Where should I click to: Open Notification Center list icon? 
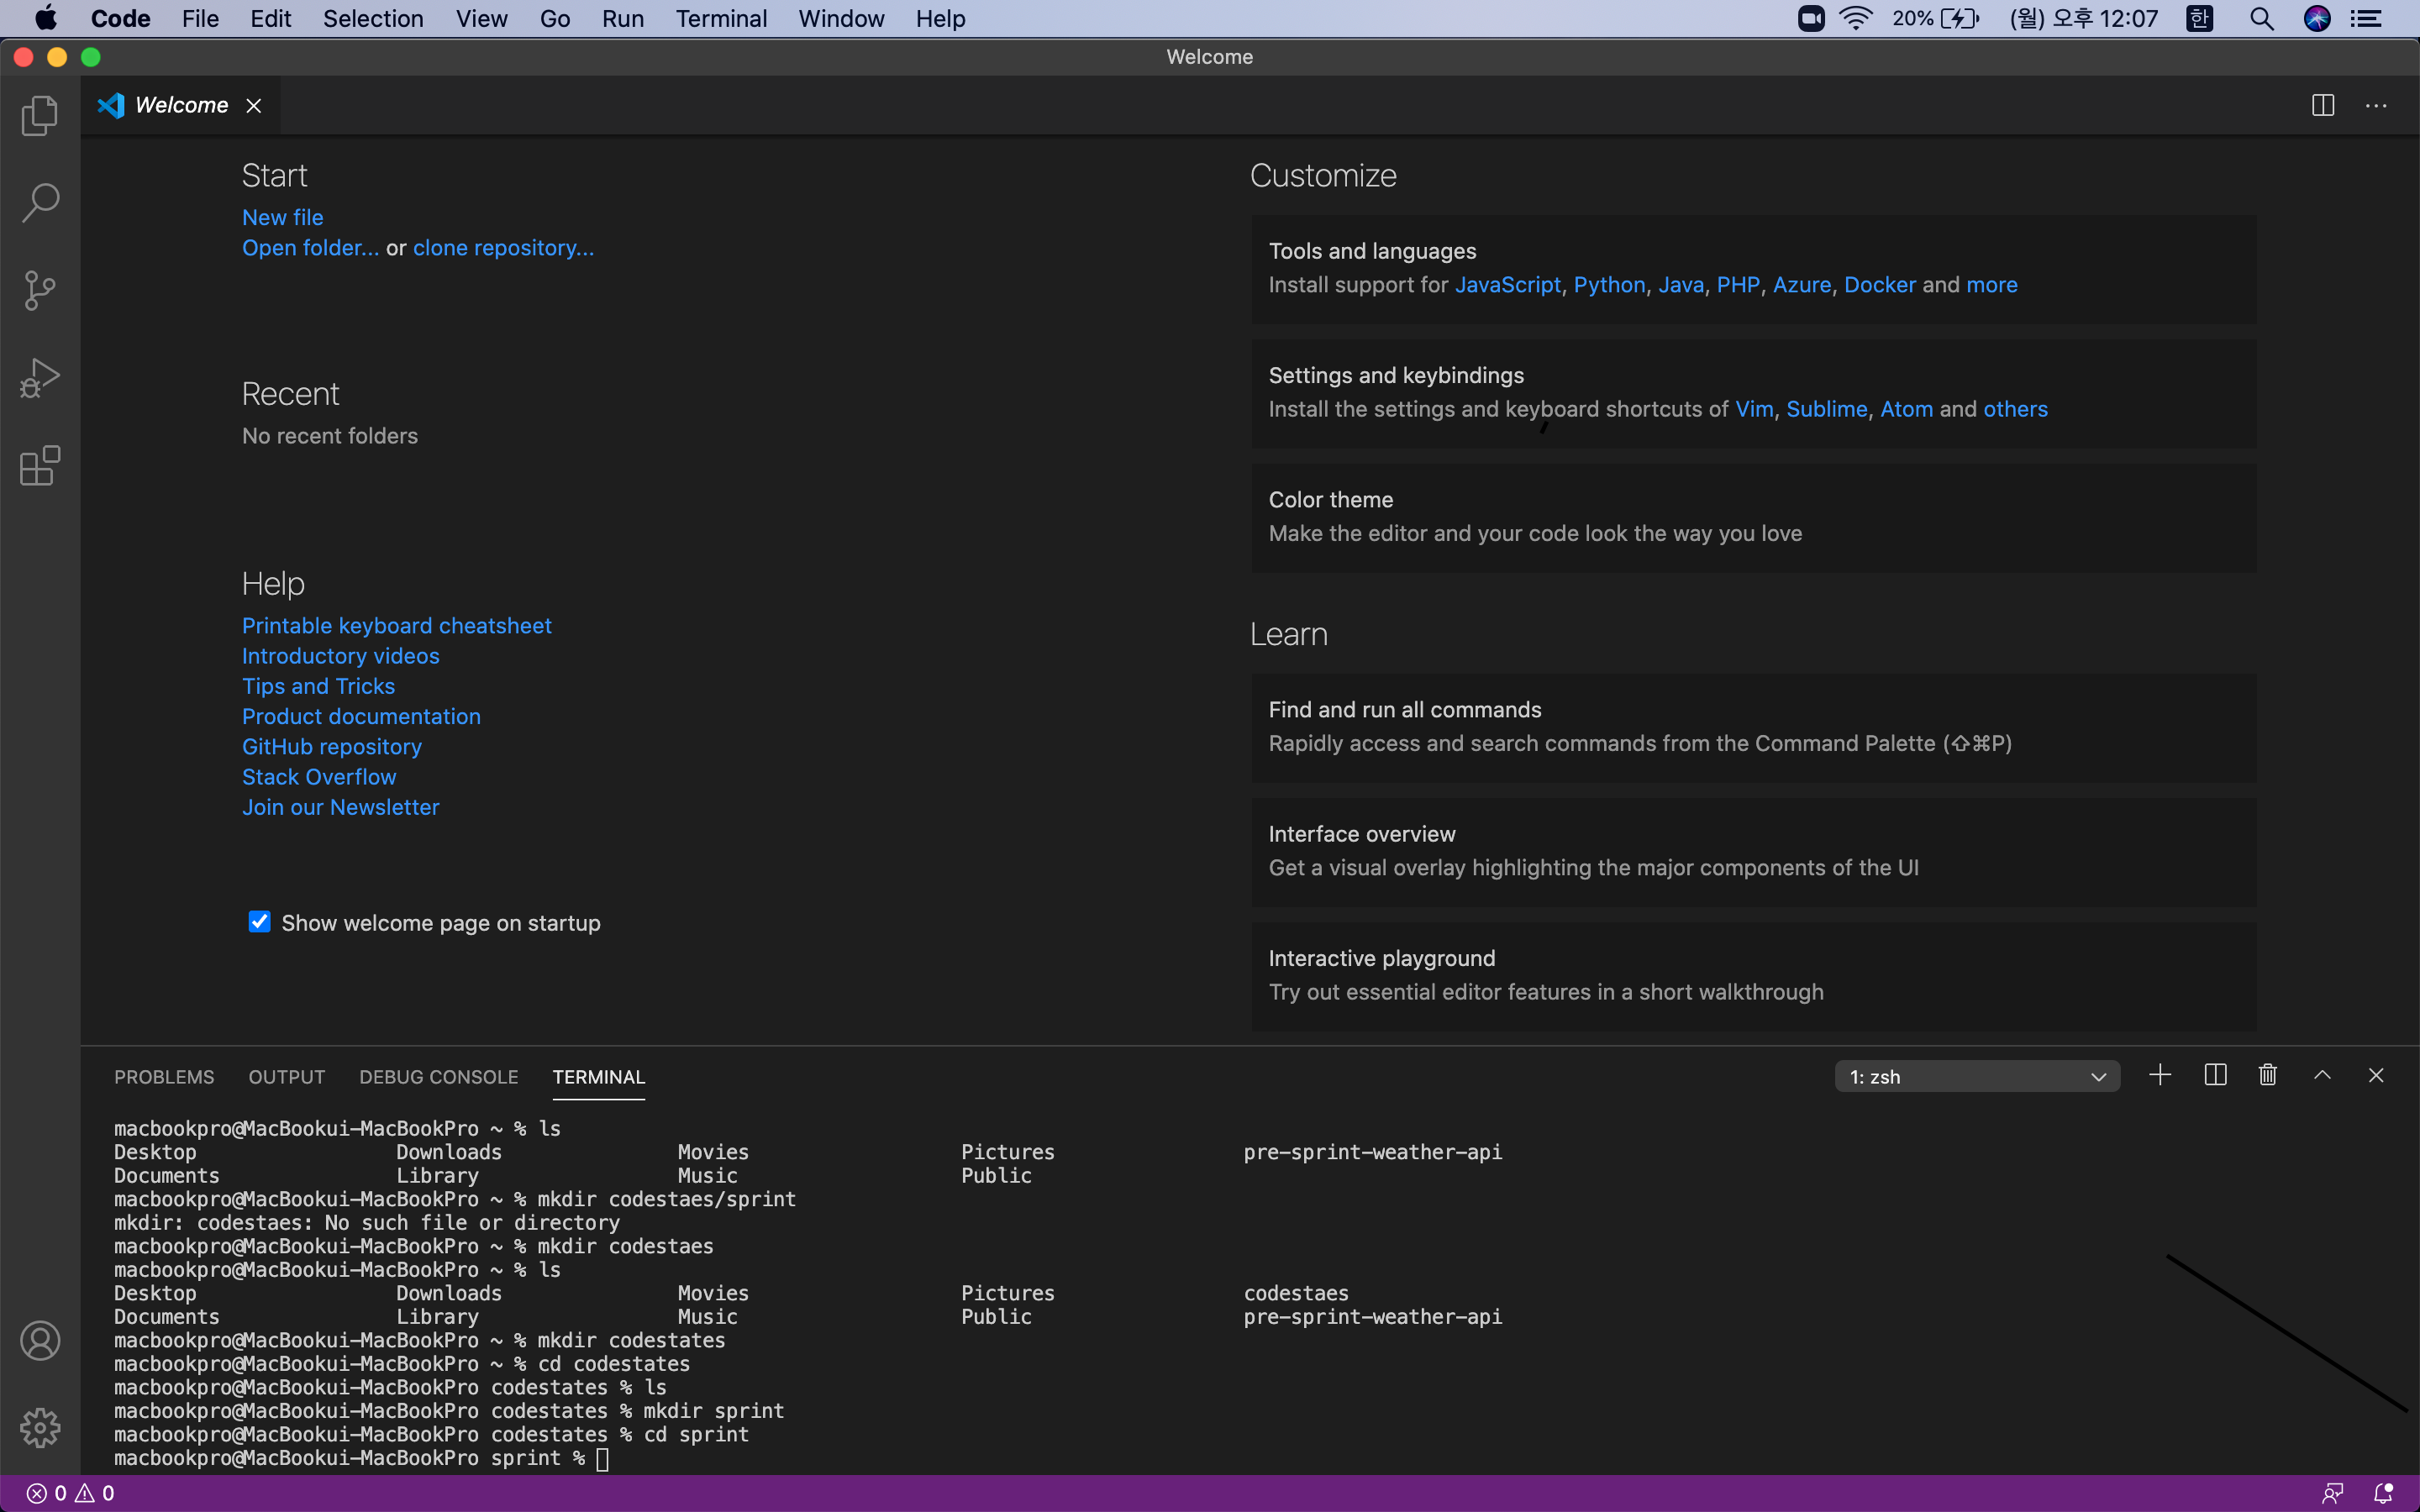(x=2366, y=19)
